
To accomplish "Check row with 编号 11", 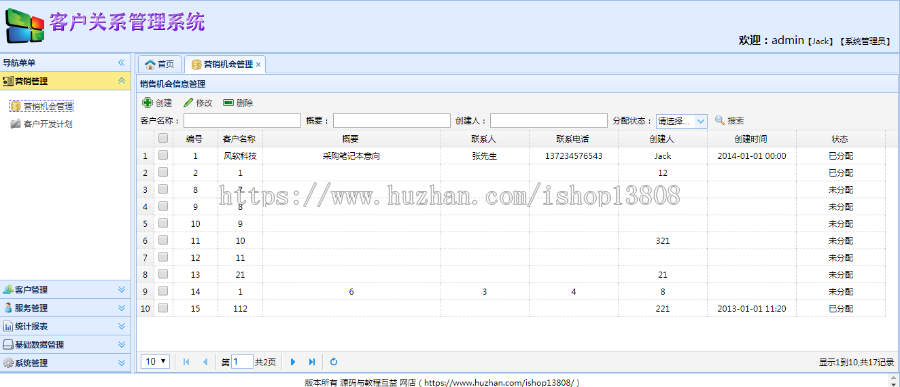I will point(163,240).
